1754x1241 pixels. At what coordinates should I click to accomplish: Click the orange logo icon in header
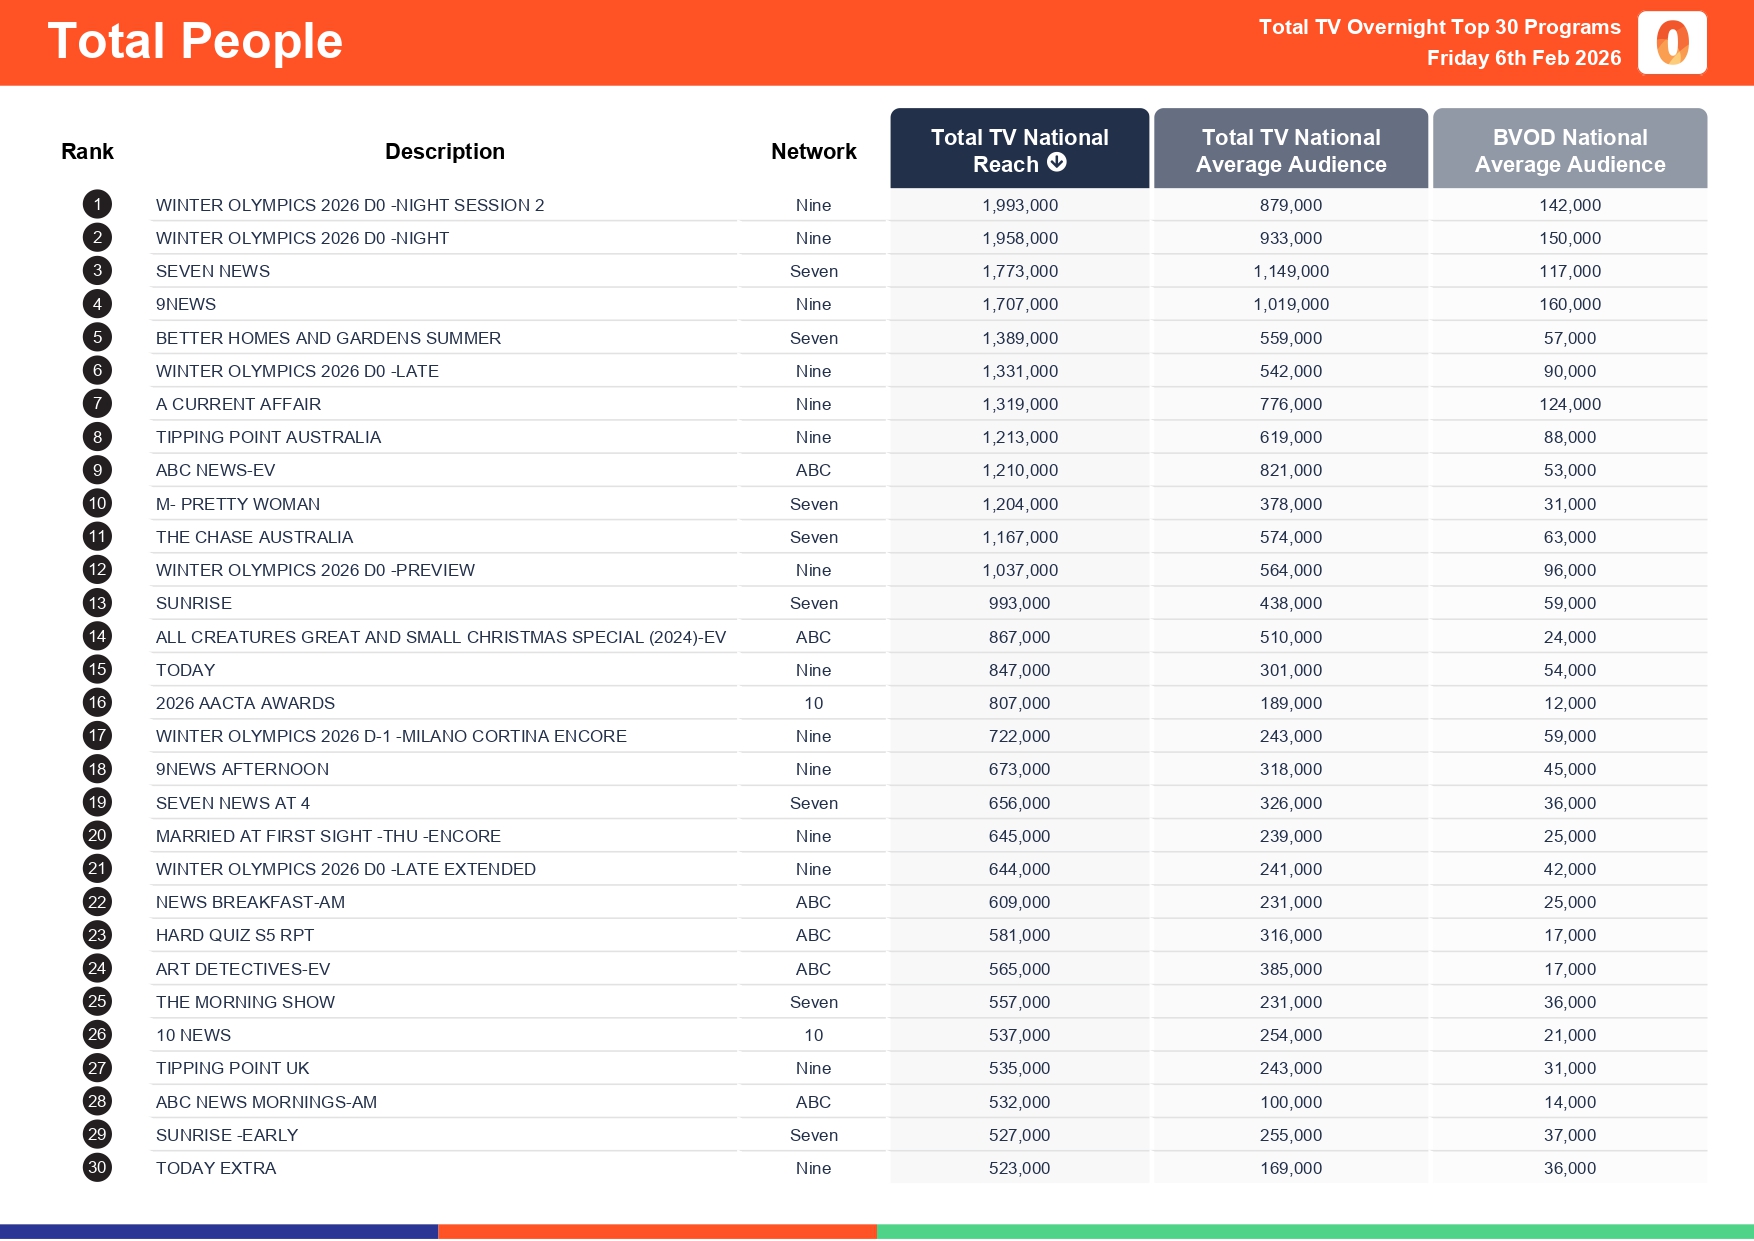click(1672, 43)
